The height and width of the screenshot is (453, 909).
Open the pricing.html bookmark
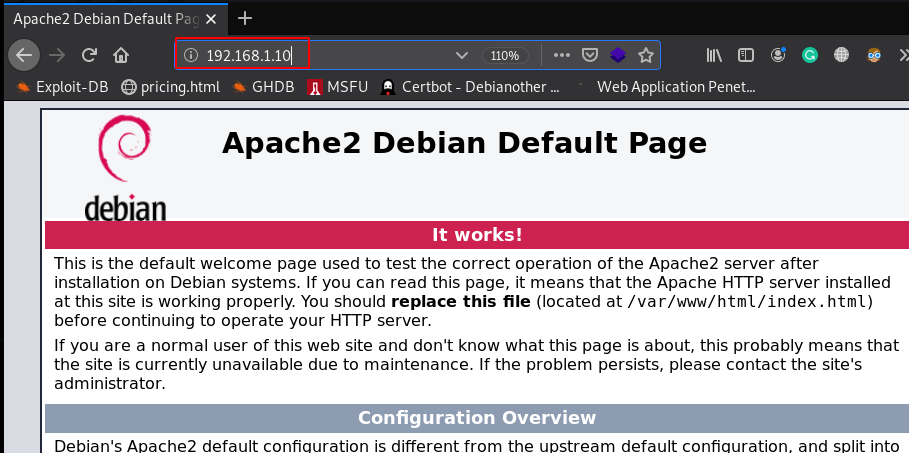(171, 87)
